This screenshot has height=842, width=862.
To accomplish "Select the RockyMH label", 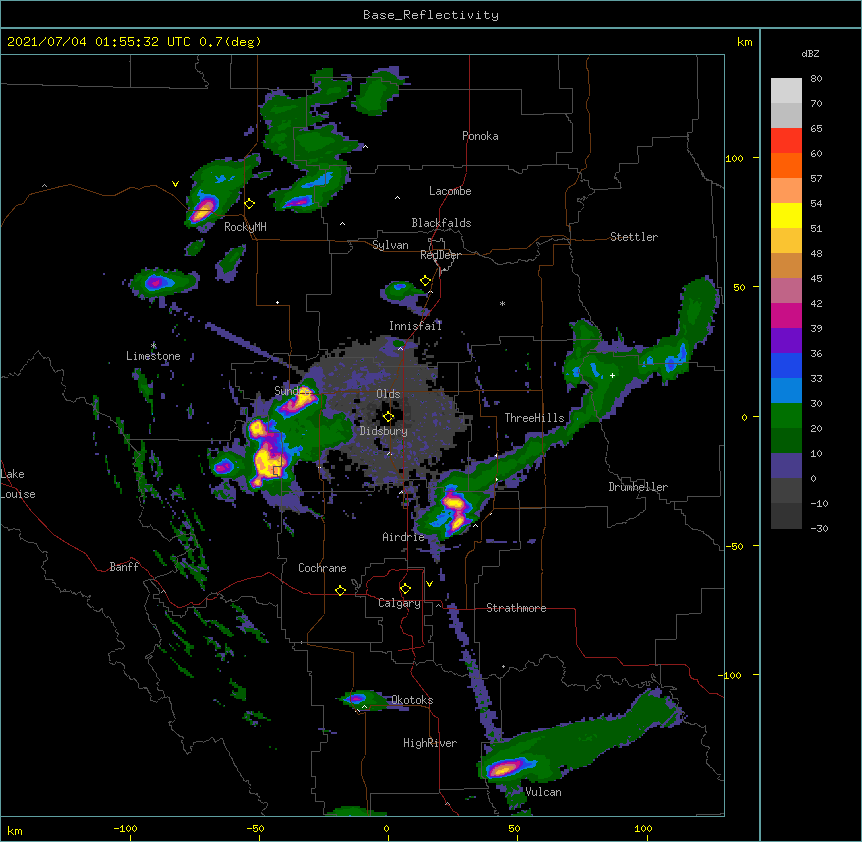I will [x=245, y=227].
